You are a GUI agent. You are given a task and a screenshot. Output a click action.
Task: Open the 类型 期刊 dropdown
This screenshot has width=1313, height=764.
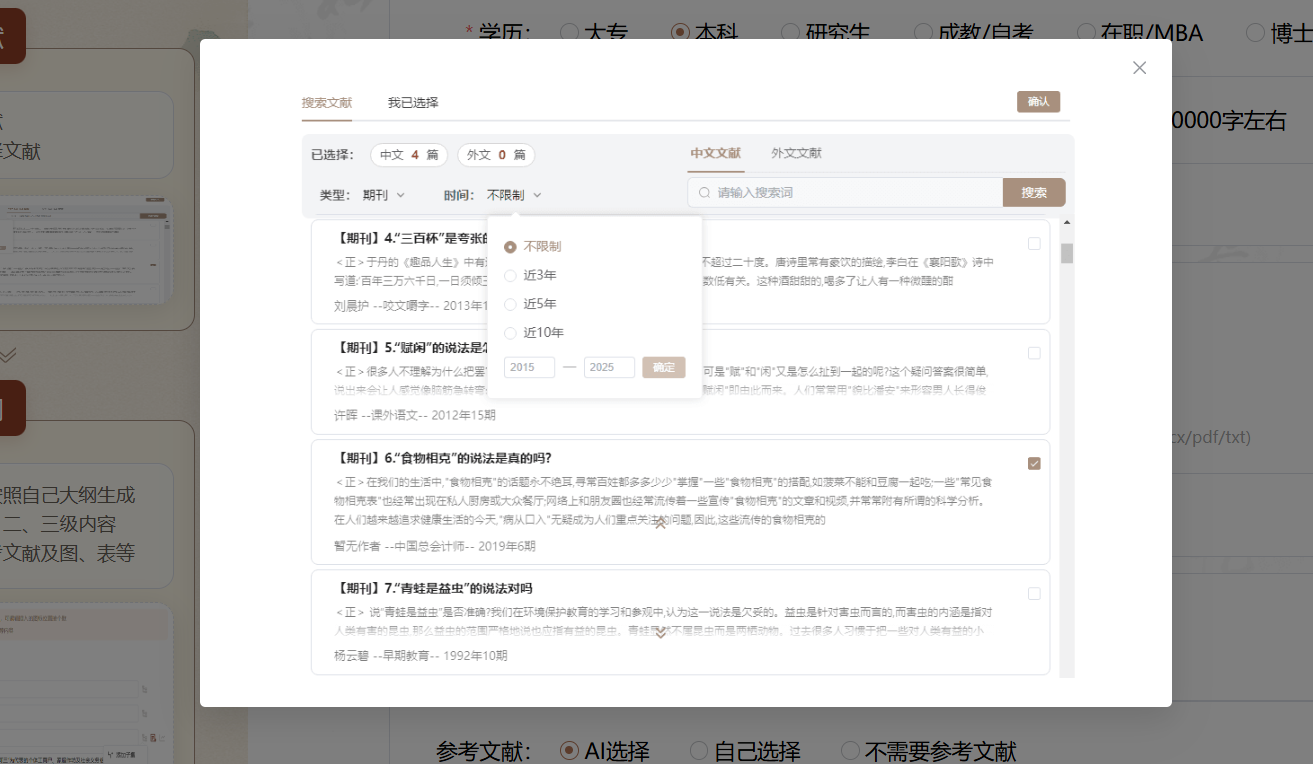tap(383, 195)
